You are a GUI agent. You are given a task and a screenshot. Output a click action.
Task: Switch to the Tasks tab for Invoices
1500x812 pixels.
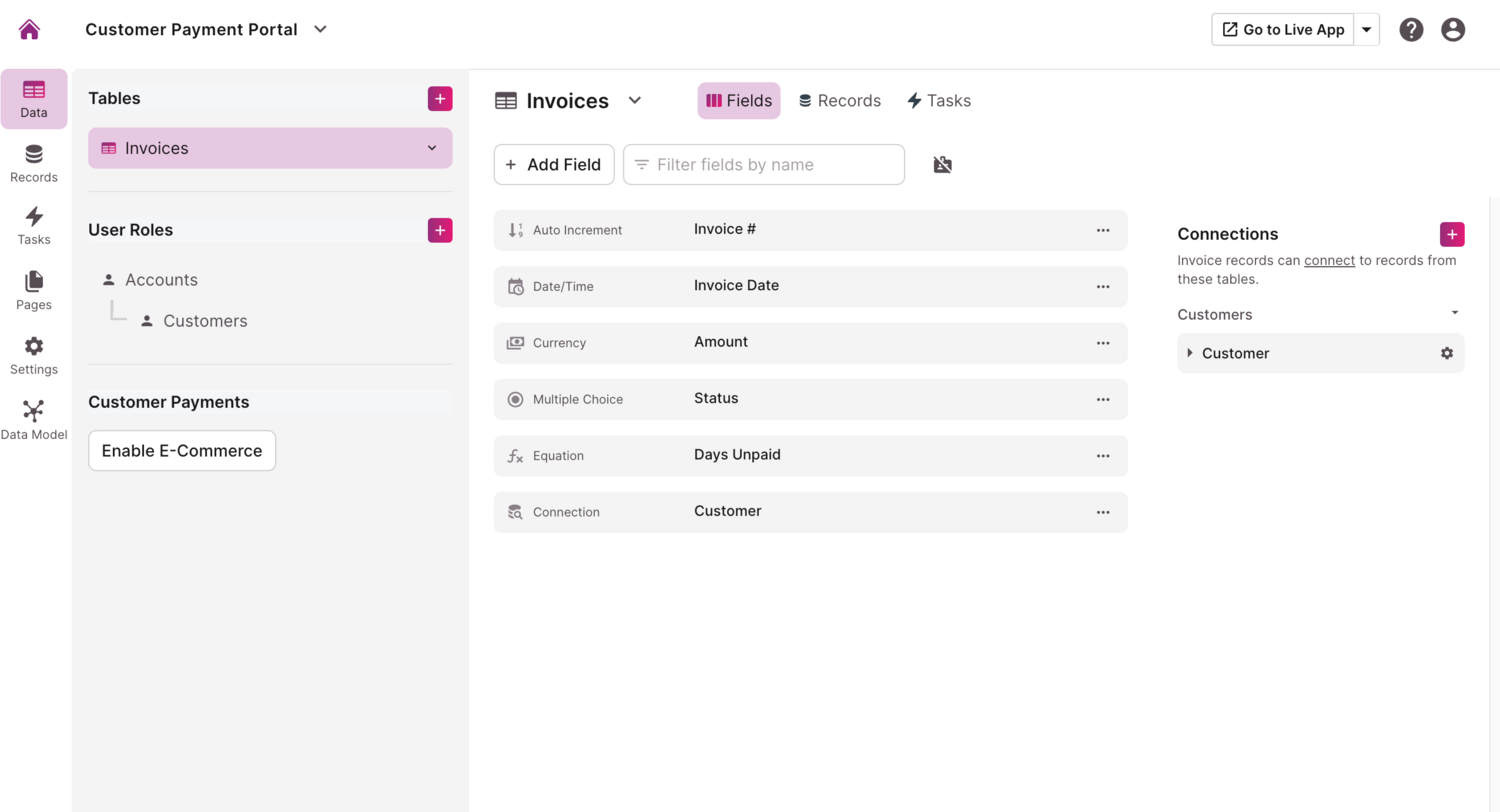point(938,101)
